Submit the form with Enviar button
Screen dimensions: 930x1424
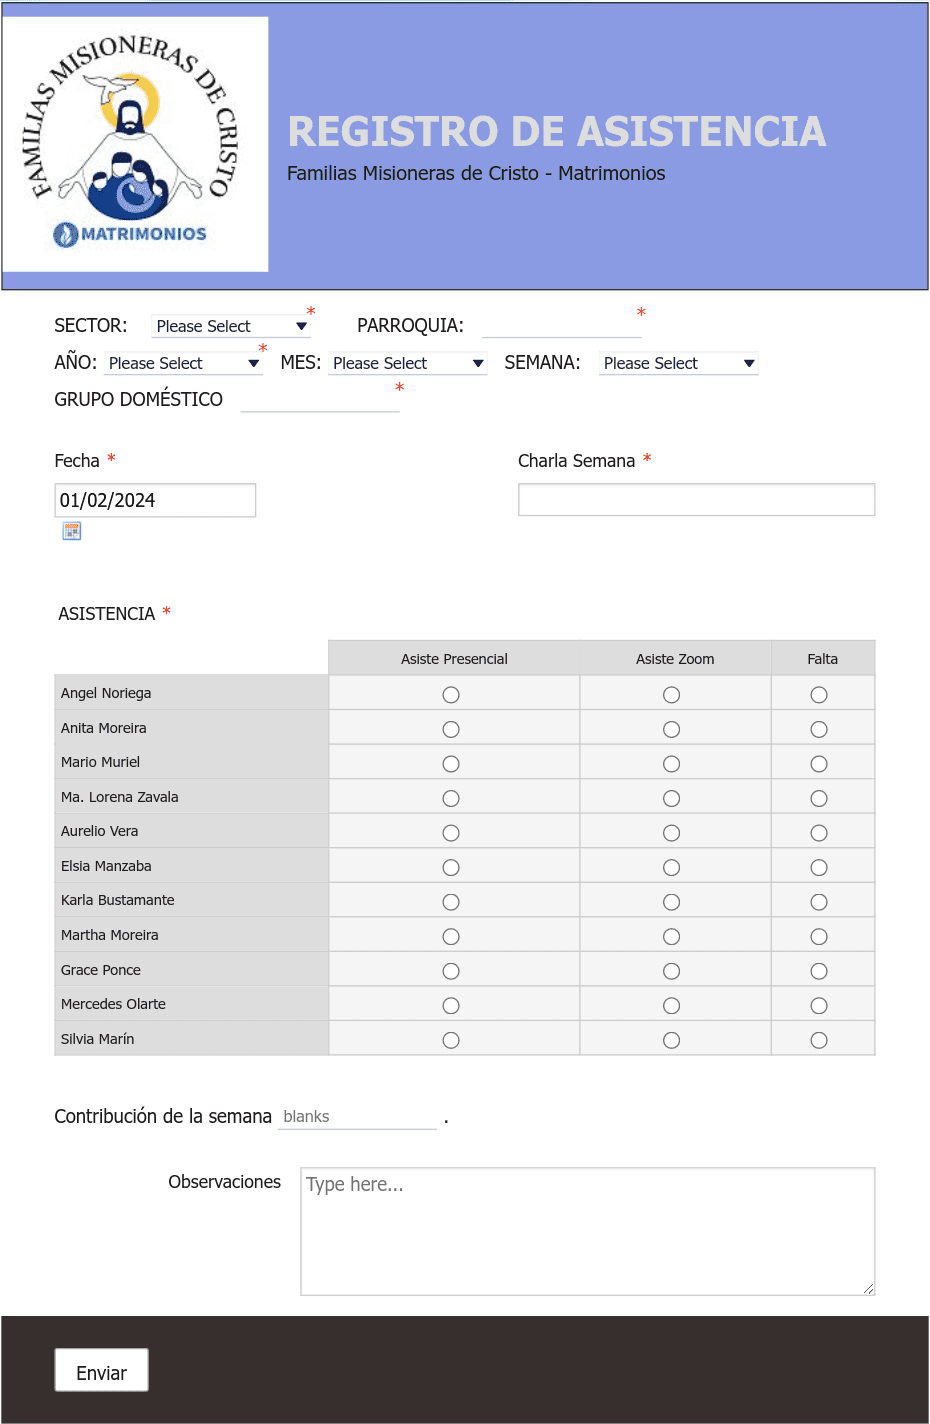pyautogui.click(x=101, y=1370)
